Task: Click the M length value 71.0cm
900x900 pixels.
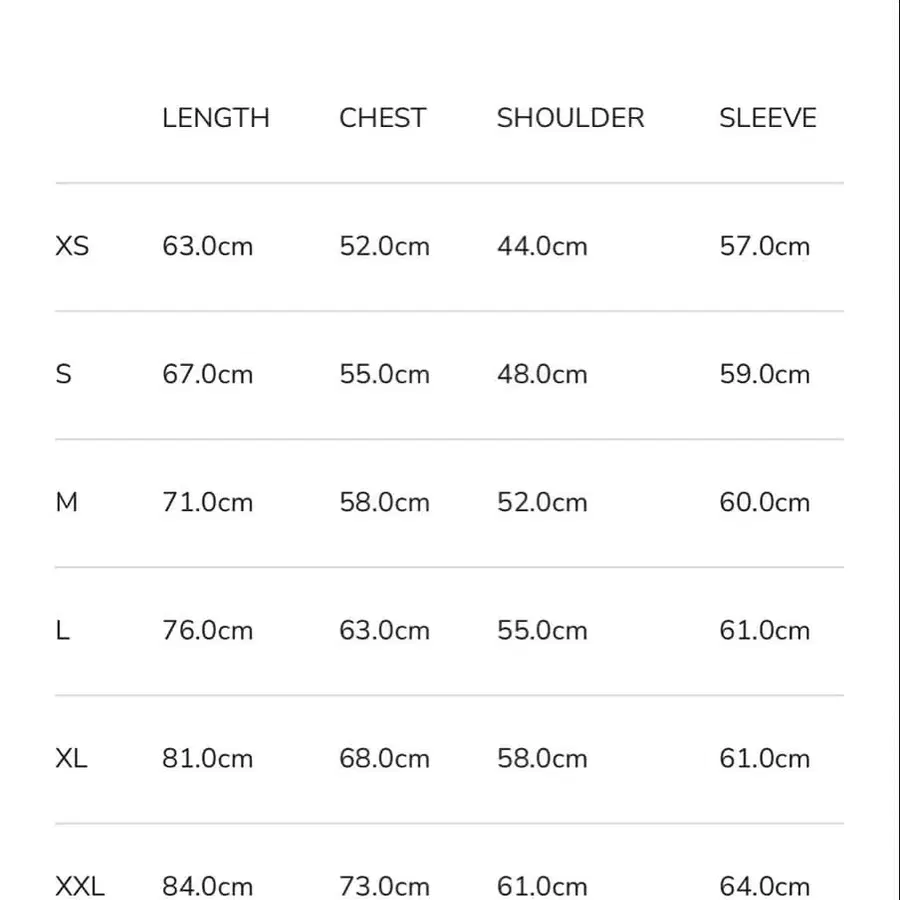Action: click(x=207, y=502)
